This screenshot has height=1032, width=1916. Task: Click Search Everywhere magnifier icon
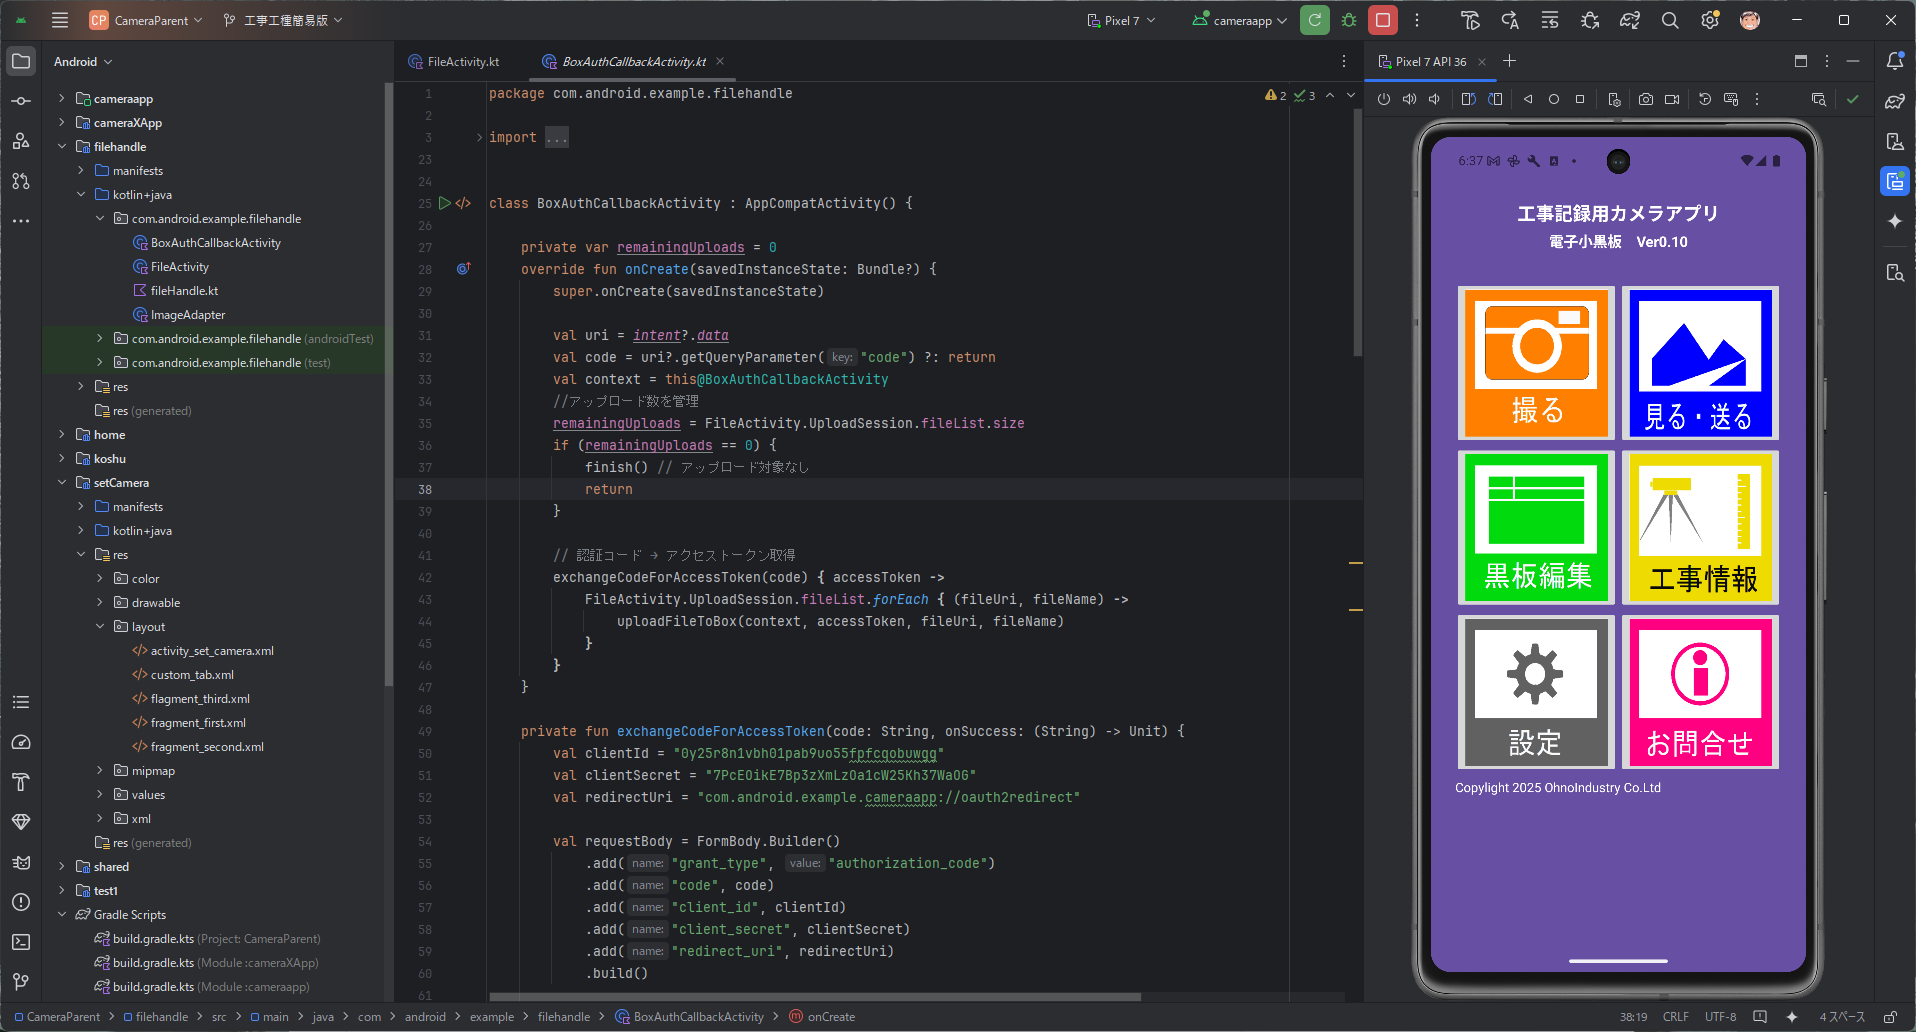(x=1670, y=20)
